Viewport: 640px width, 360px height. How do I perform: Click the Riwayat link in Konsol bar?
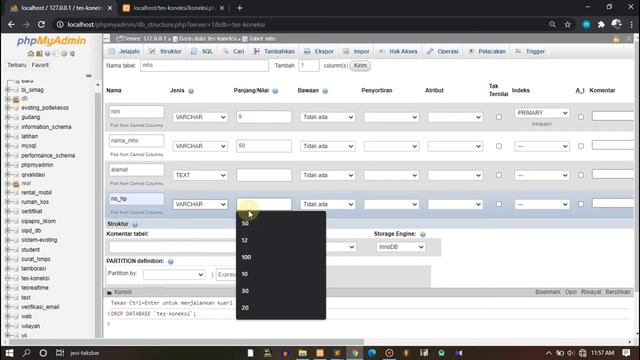tap(591, 292)
